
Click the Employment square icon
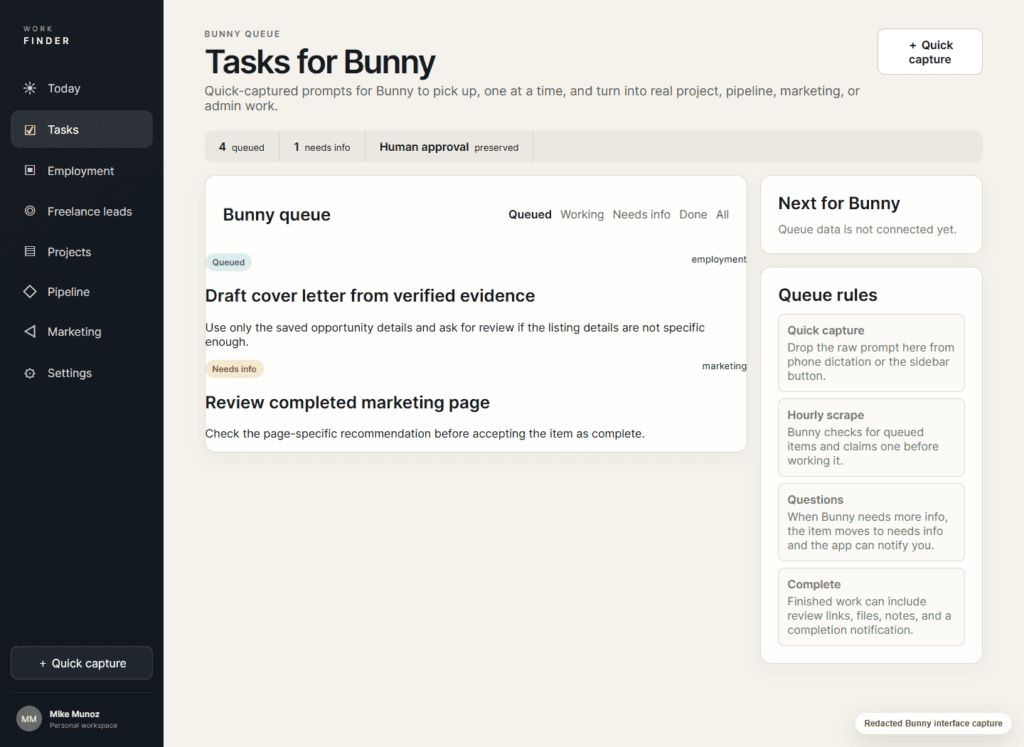pyautogui.click(x=30, y=170)
